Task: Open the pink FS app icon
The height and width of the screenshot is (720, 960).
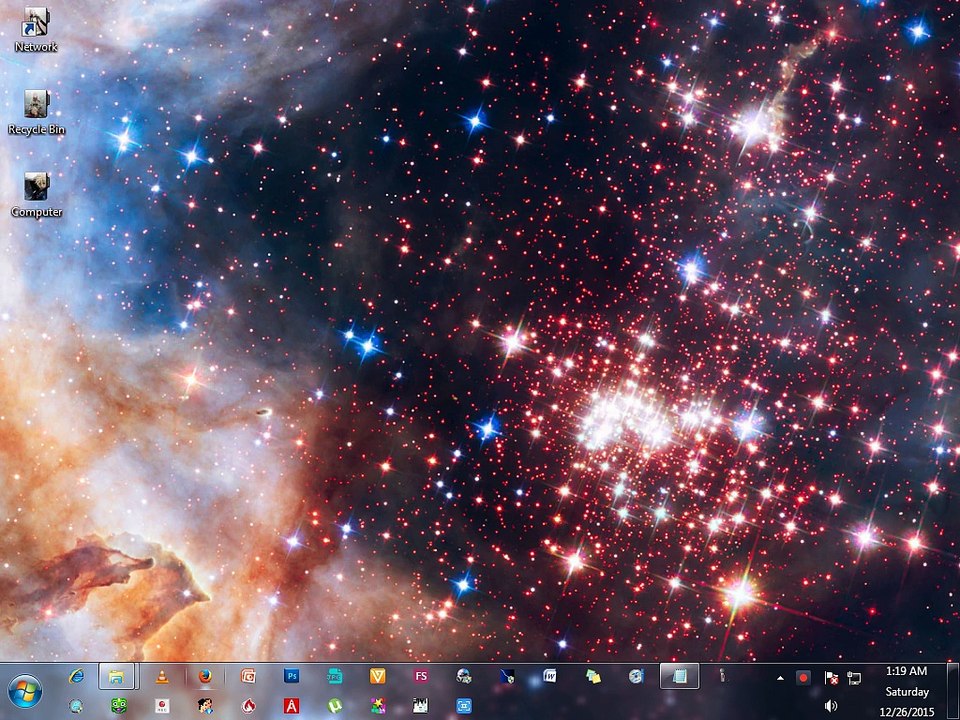Action: (x=421, y=676)
